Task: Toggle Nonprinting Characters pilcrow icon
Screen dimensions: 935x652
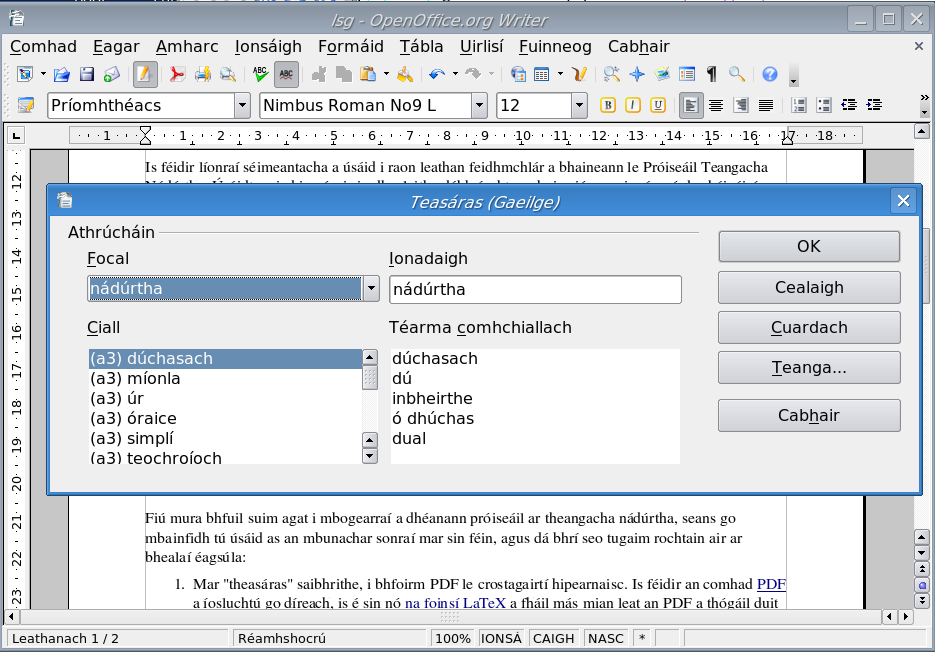Action: tap(711, 75)
